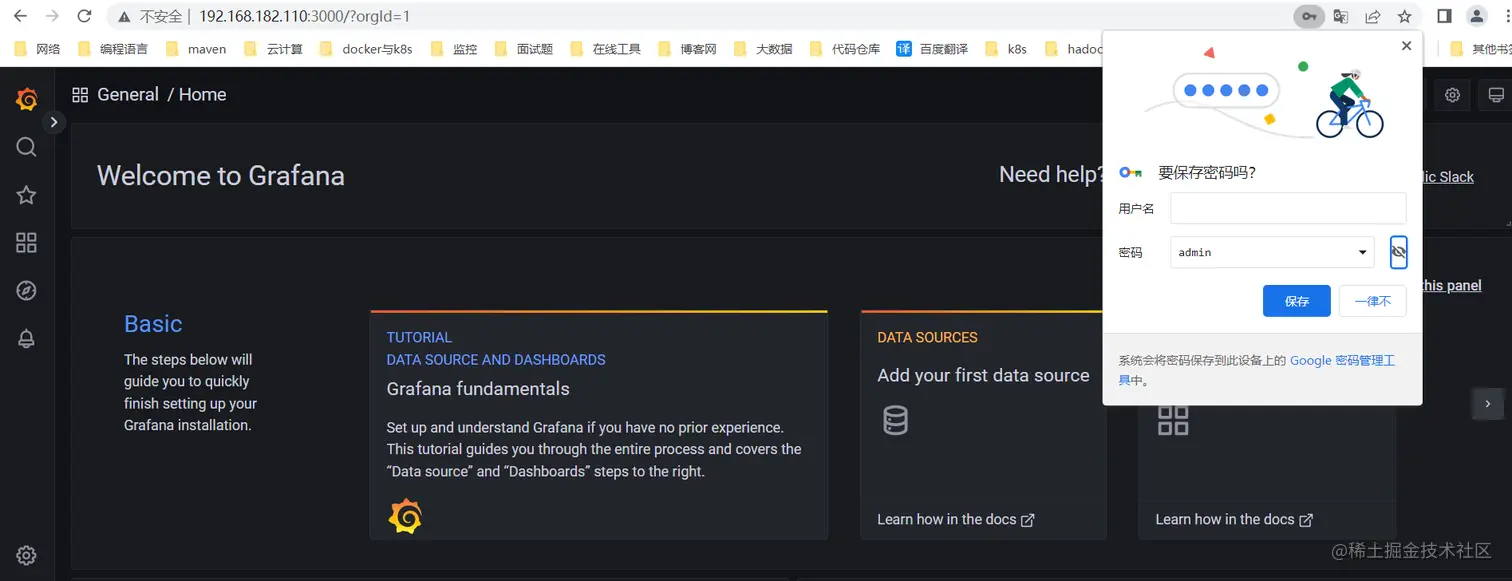This screenshot has width=1512, height=581.
Task: Close the save password popup
Action: coord(1406,45)
